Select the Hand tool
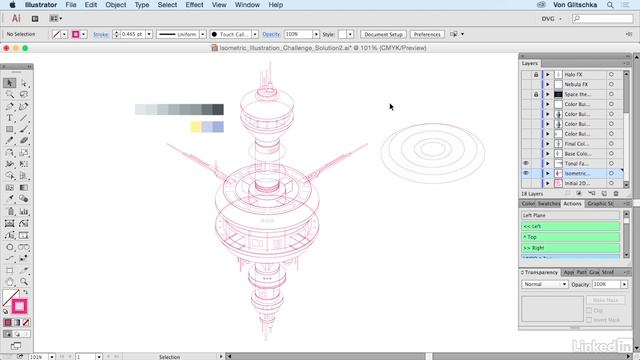This screenshot has width=640, height=360. [x=9, y=282]
